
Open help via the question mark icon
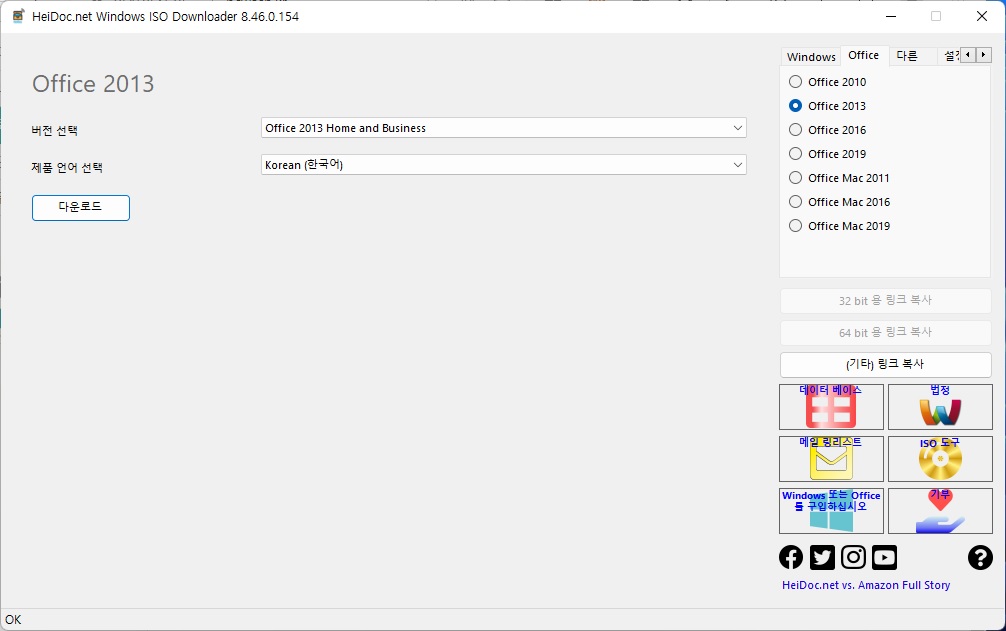[980, 557]
